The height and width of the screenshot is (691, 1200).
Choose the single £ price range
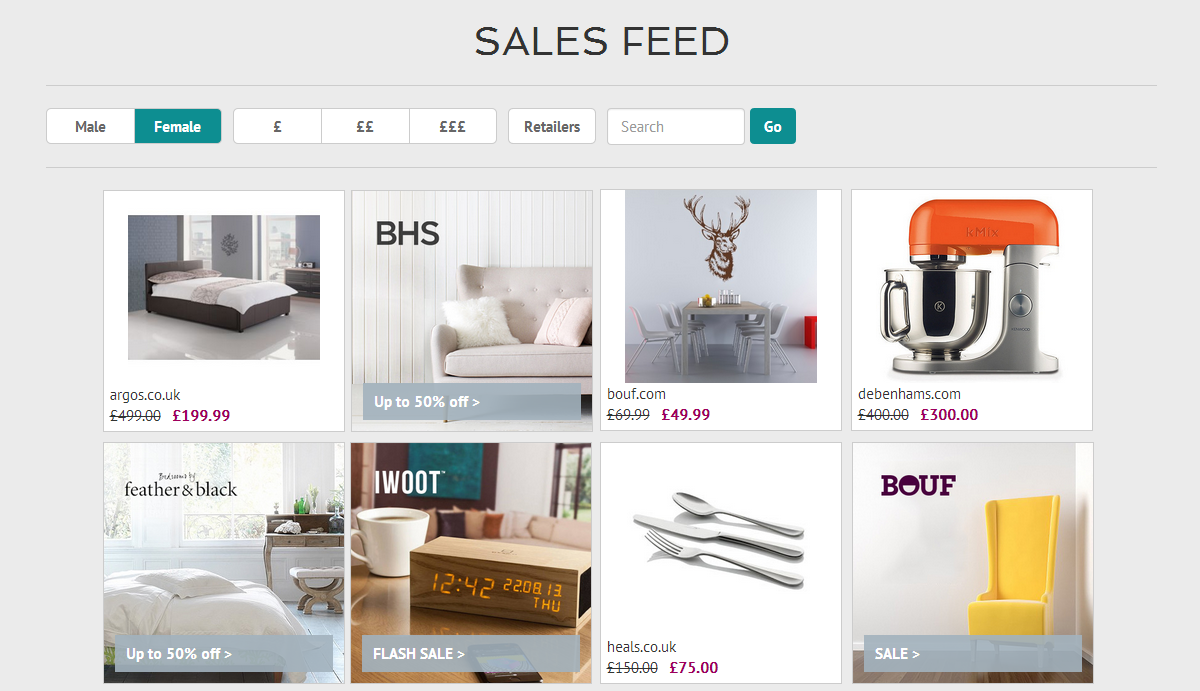(277, 127)
